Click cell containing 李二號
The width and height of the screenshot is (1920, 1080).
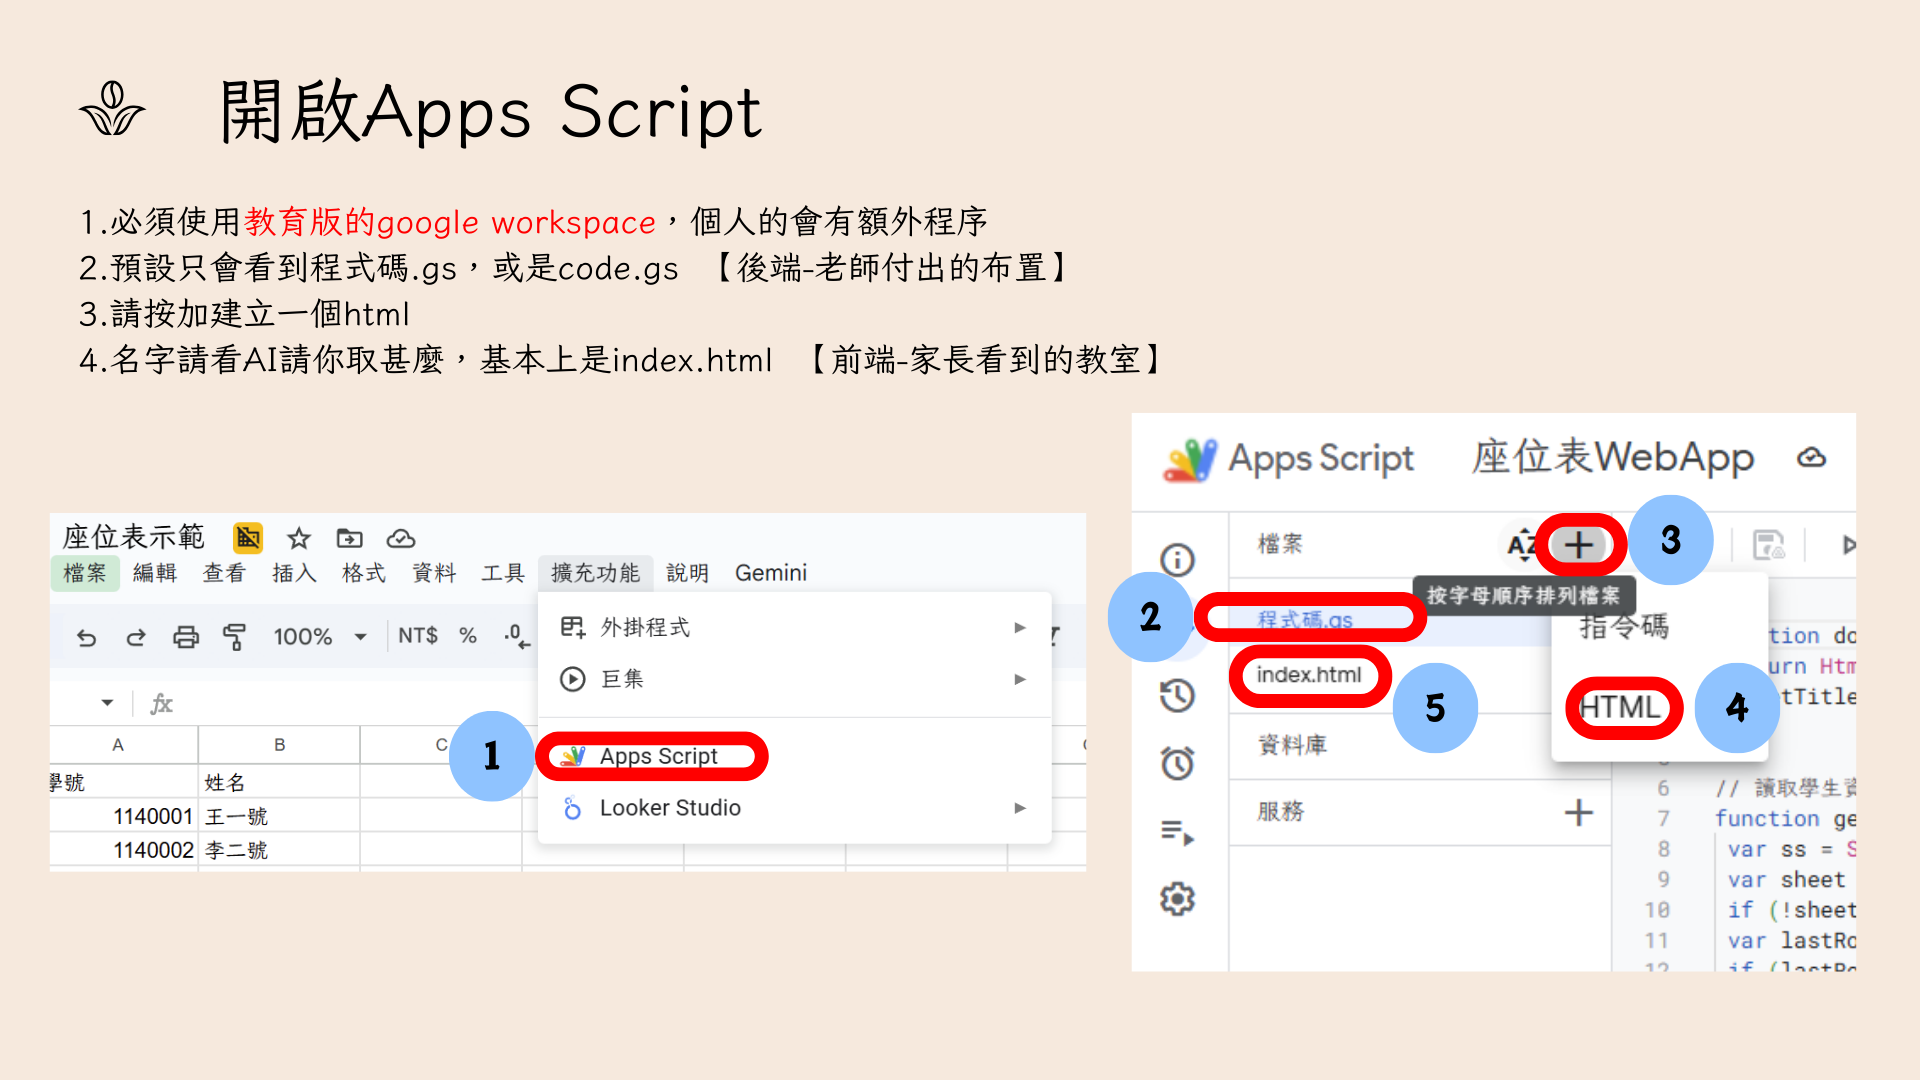[x=280, y=850]
